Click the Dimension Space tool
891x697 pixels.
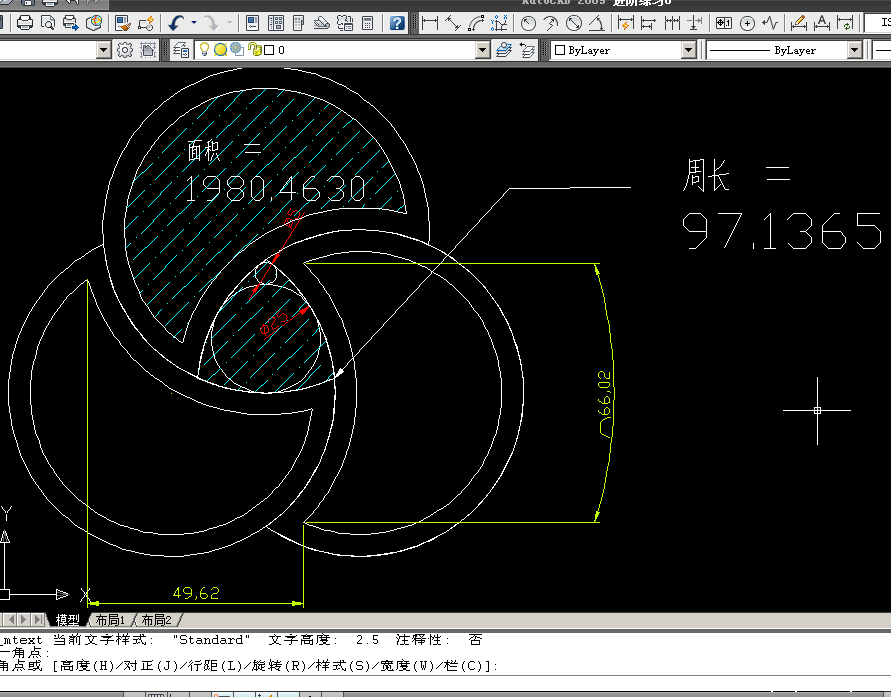[x=694, y=23]
